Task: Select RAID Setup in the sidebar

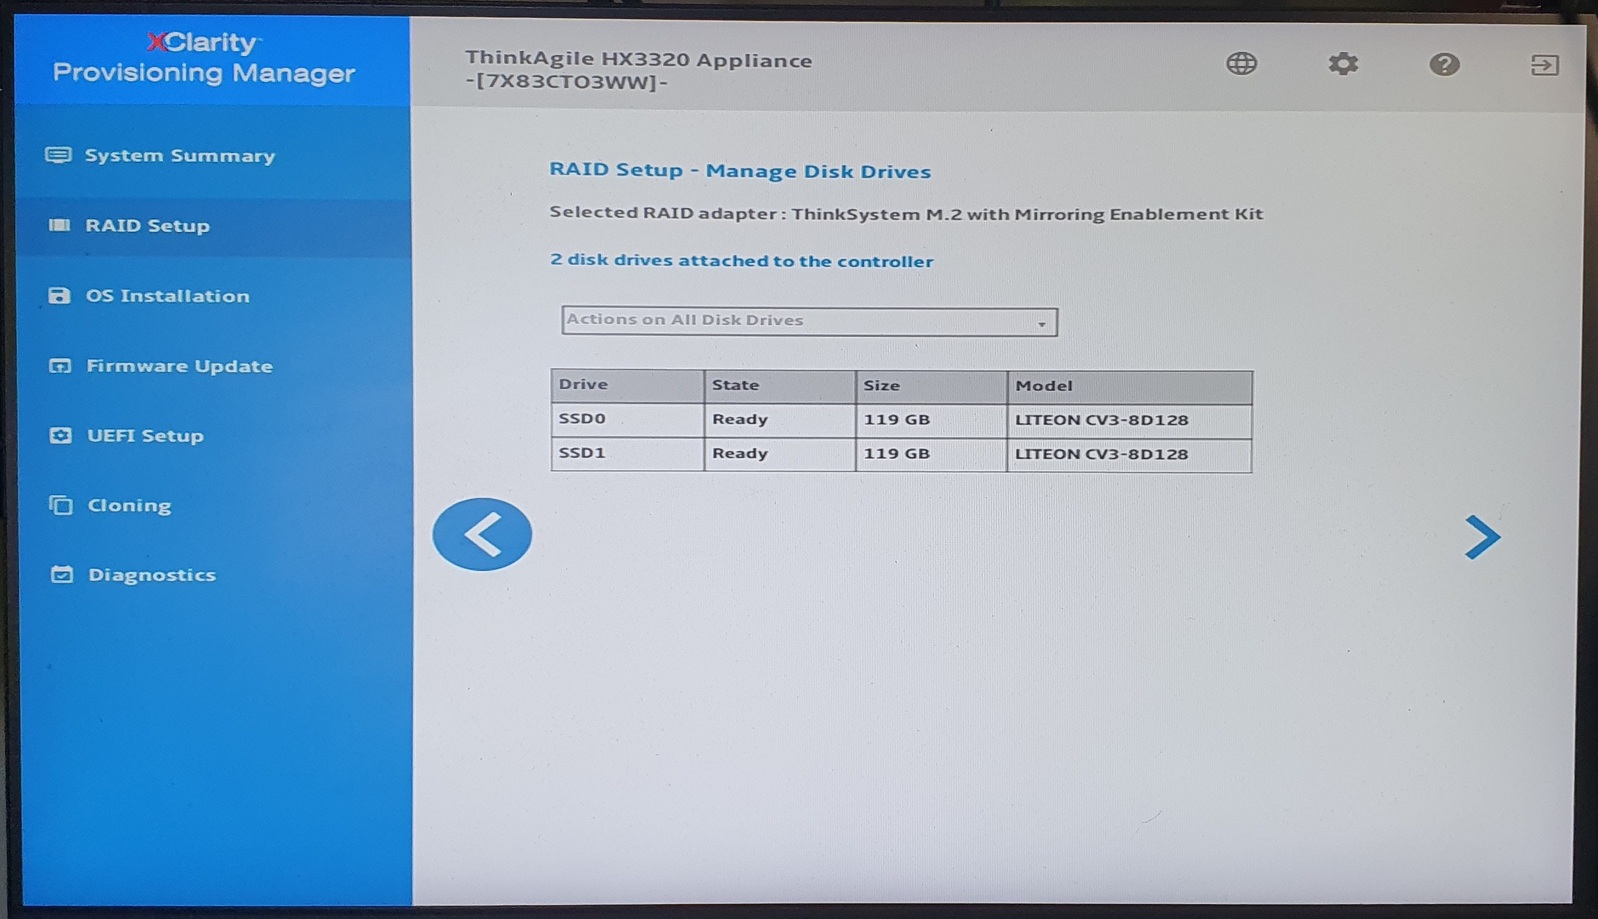Action: tap(147, 226)
